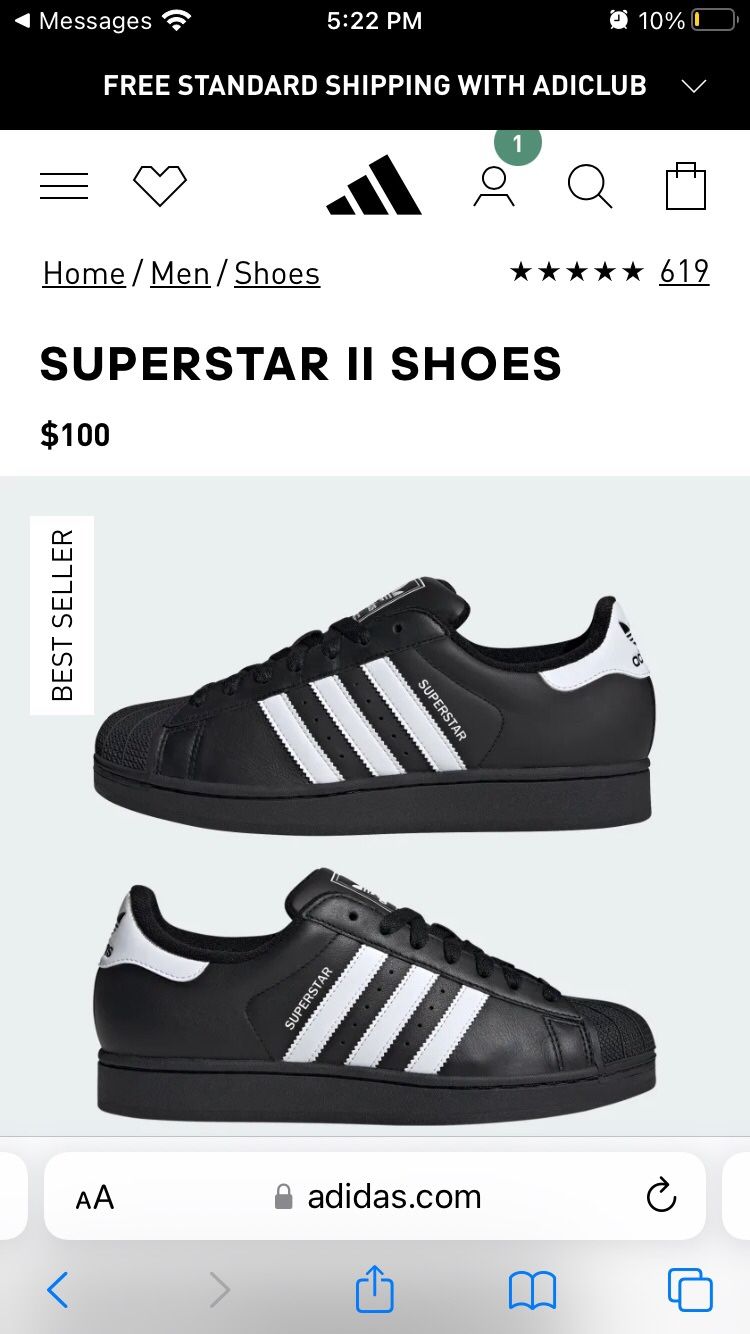Open Safari bookmarks book icon

[x=532, y=1290]
